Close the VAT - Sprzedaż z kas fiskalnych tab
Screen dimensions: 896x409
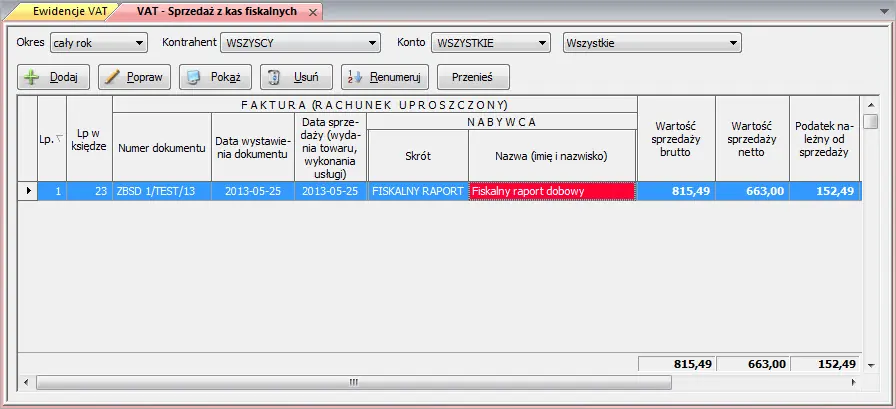pos(313,12)
